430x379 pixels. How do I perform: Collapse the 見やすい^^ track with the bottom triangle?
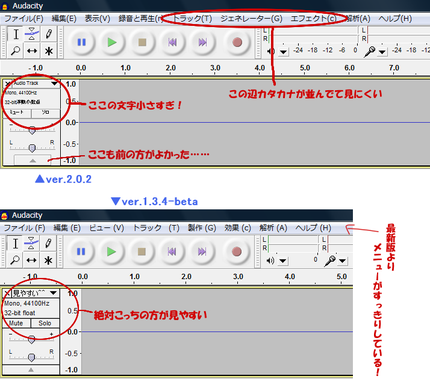pyautogui.click(x=31, y=369)
